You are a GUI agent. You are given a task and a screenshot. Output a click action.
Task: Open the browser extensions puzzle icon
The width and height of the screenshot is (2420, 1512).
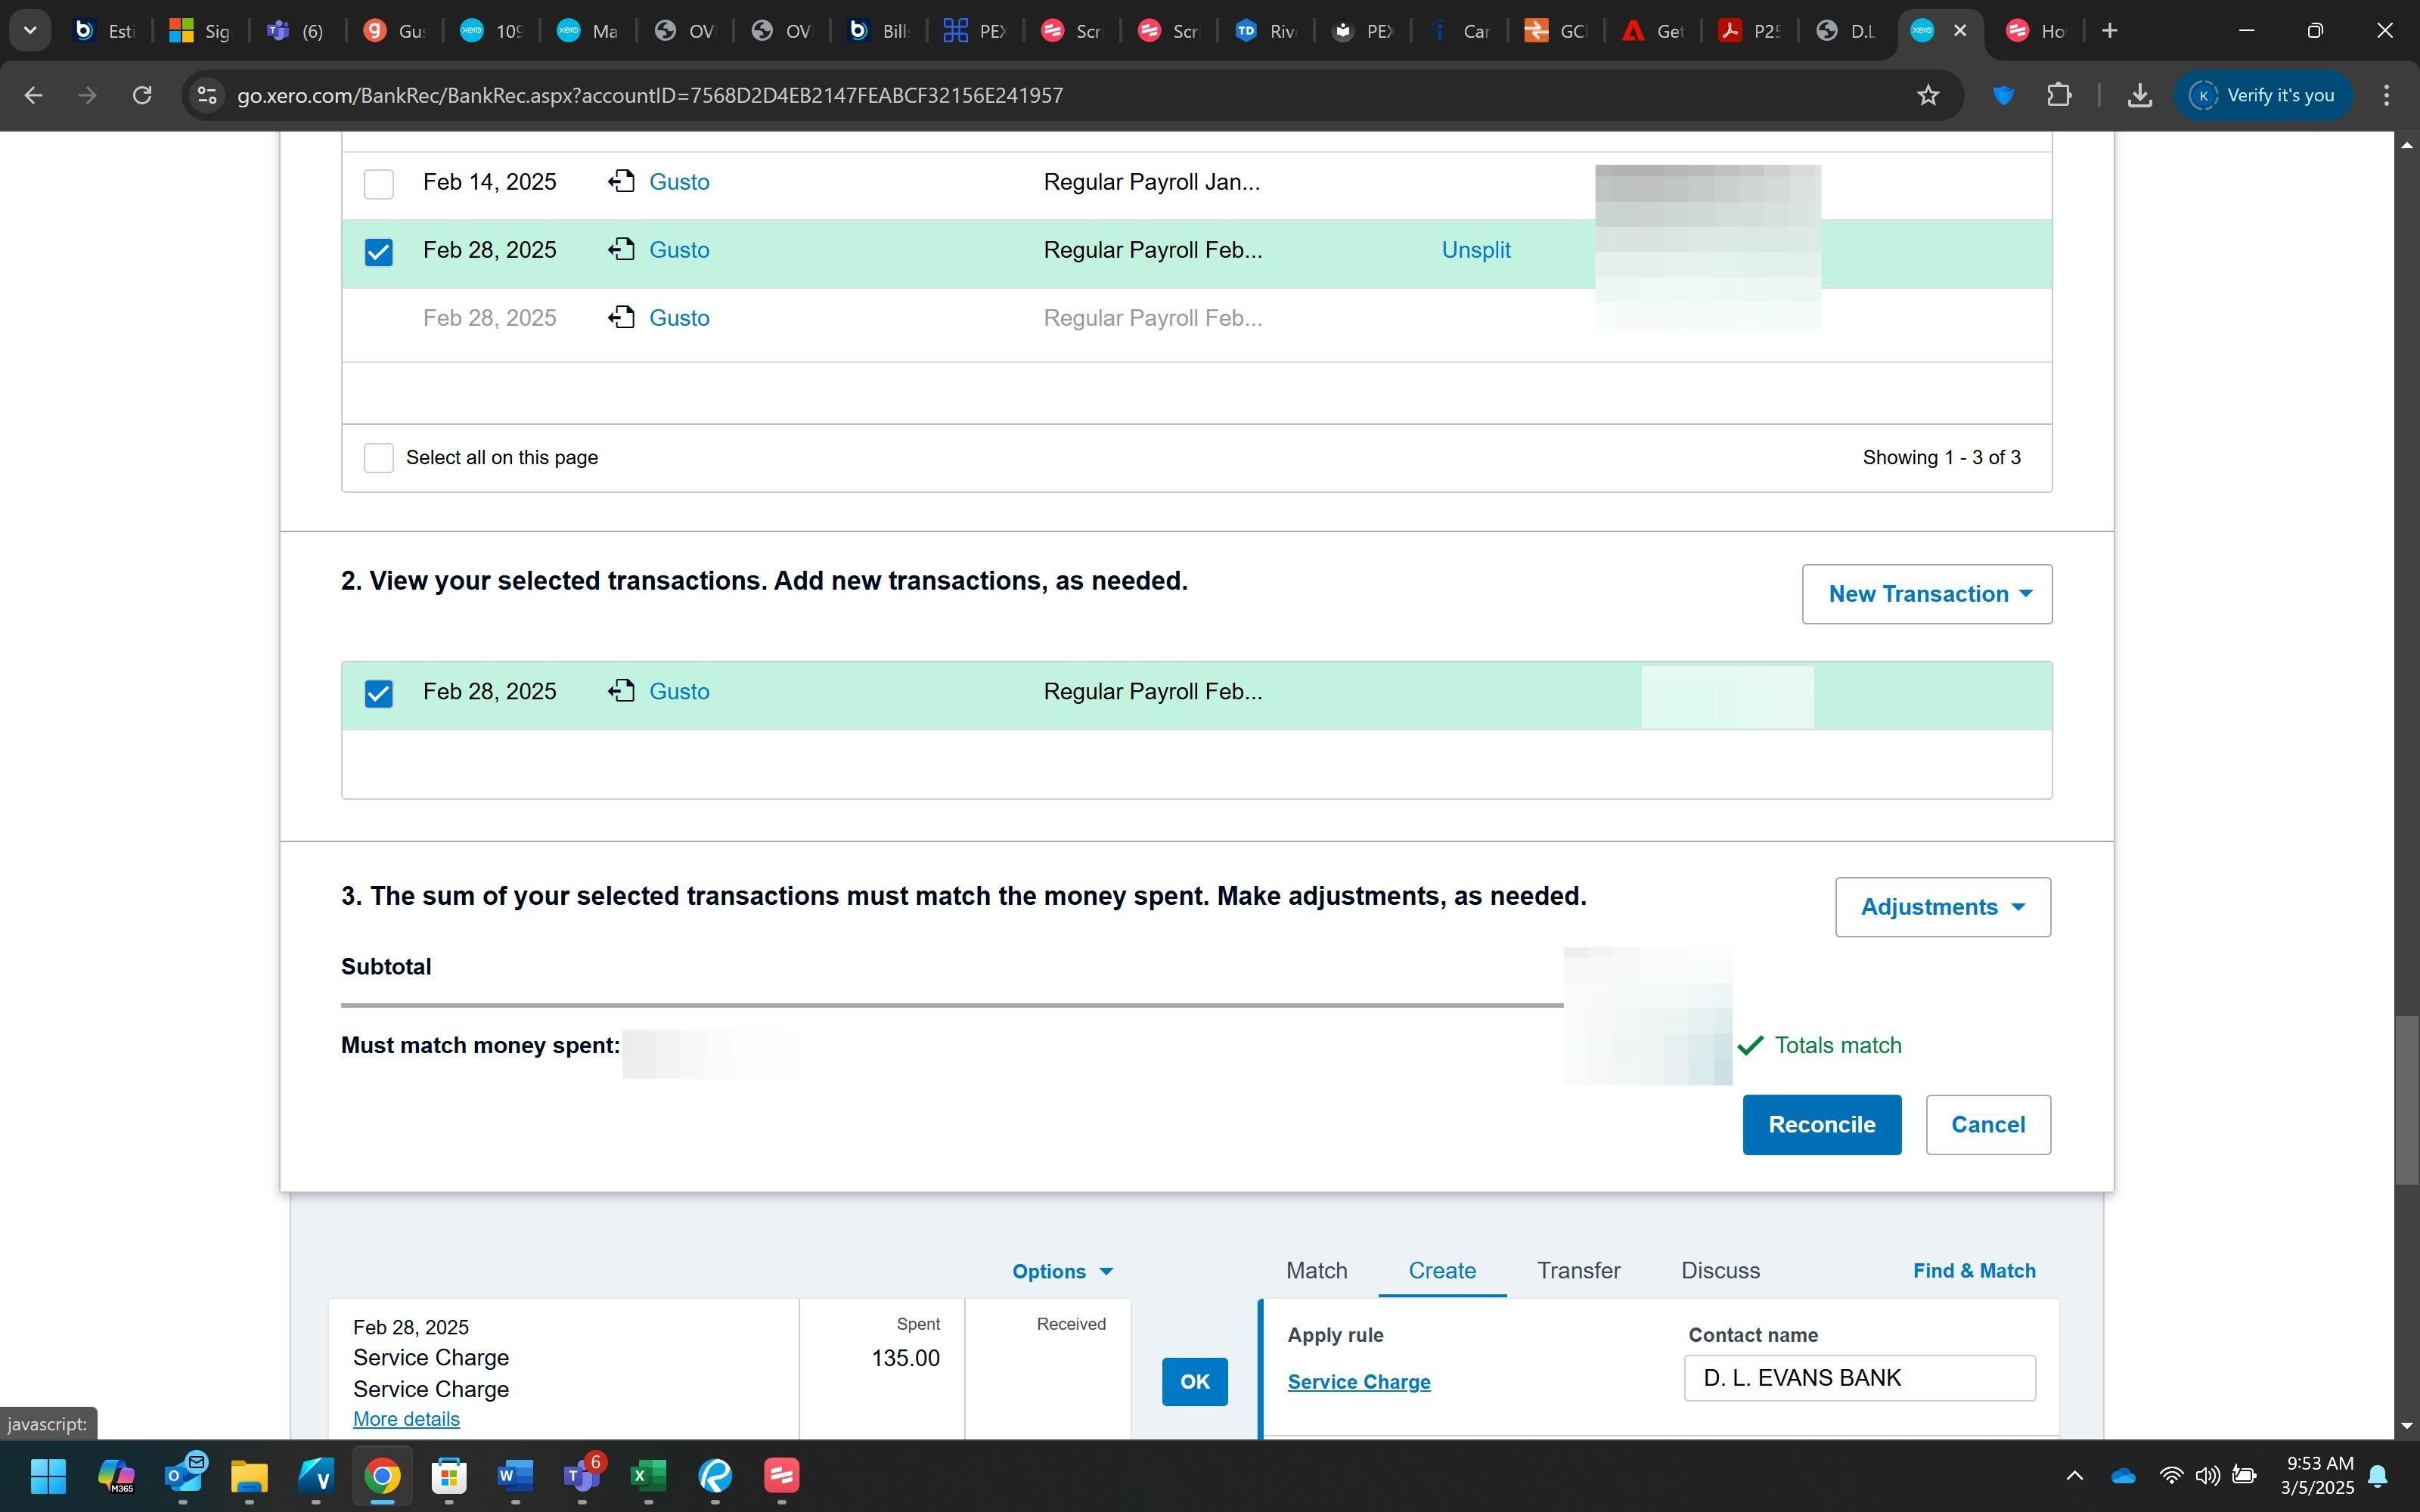click(2058, 95)
